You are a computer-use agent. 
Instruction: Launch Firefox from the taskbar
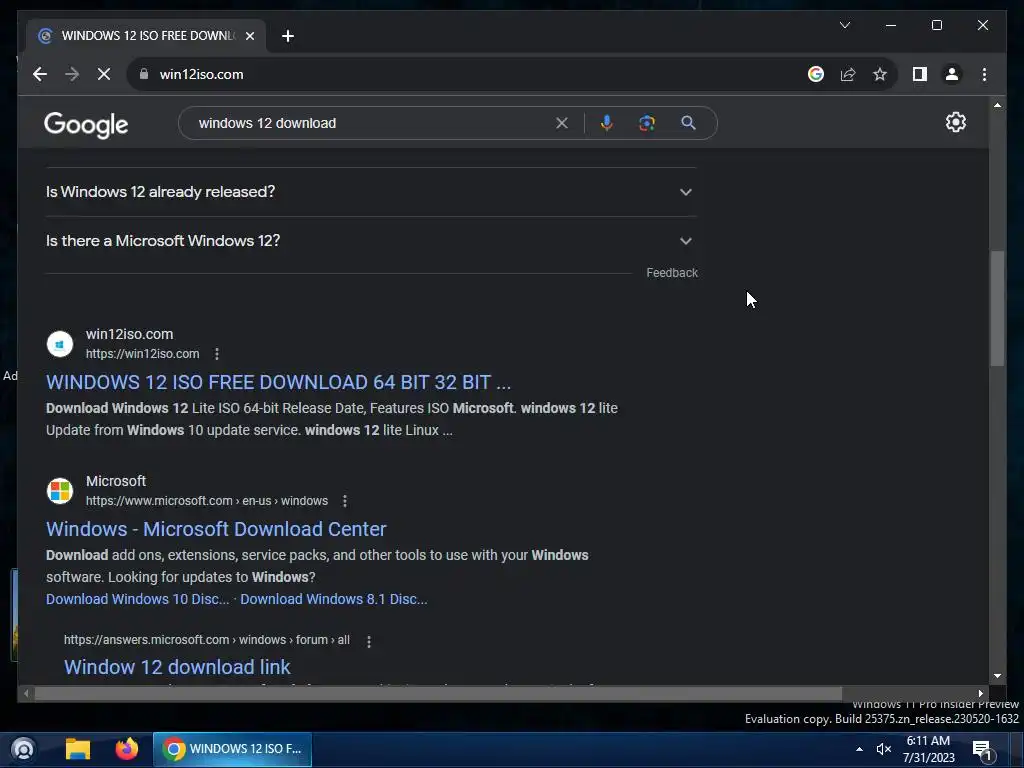coord(127,748)
